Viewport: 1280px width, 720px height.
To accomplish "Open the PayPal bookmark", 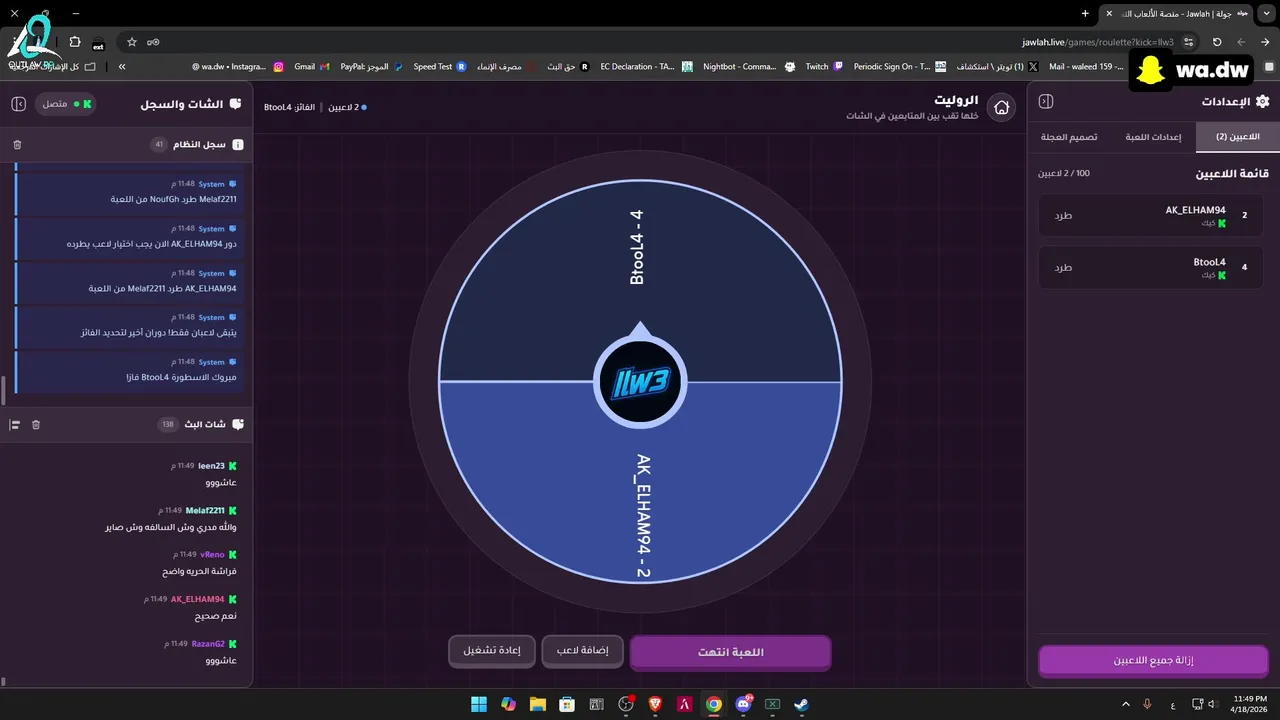I will [372, 66].
